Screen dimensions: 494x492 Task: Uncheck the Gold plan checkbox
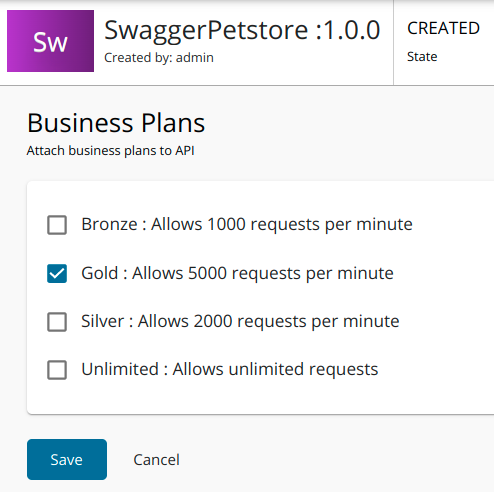(x=57, y=273)
